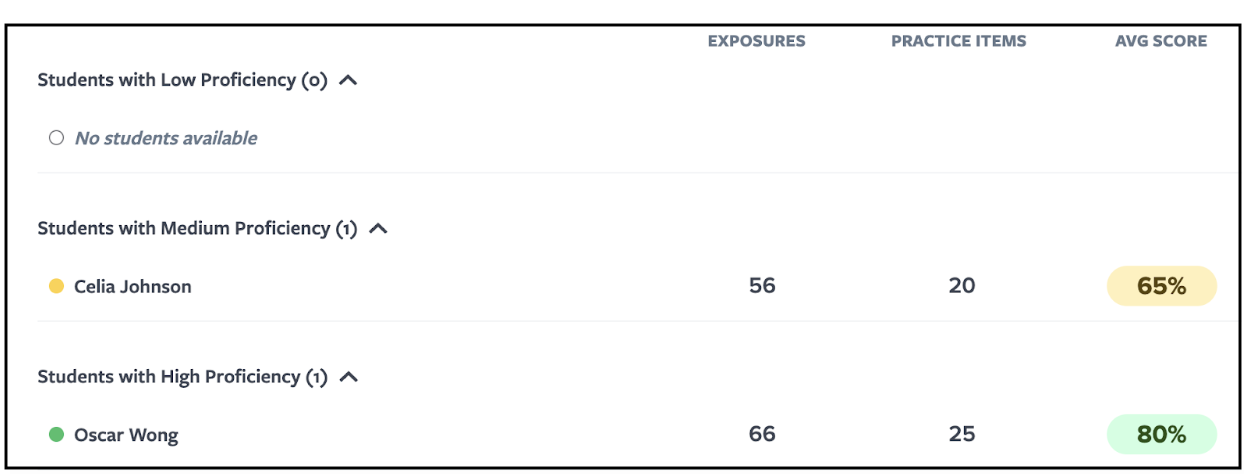Screen dimensions: 1244x474
Task: Select Celia Johnson's exposures value 56
Action: (x=762, y=286)
